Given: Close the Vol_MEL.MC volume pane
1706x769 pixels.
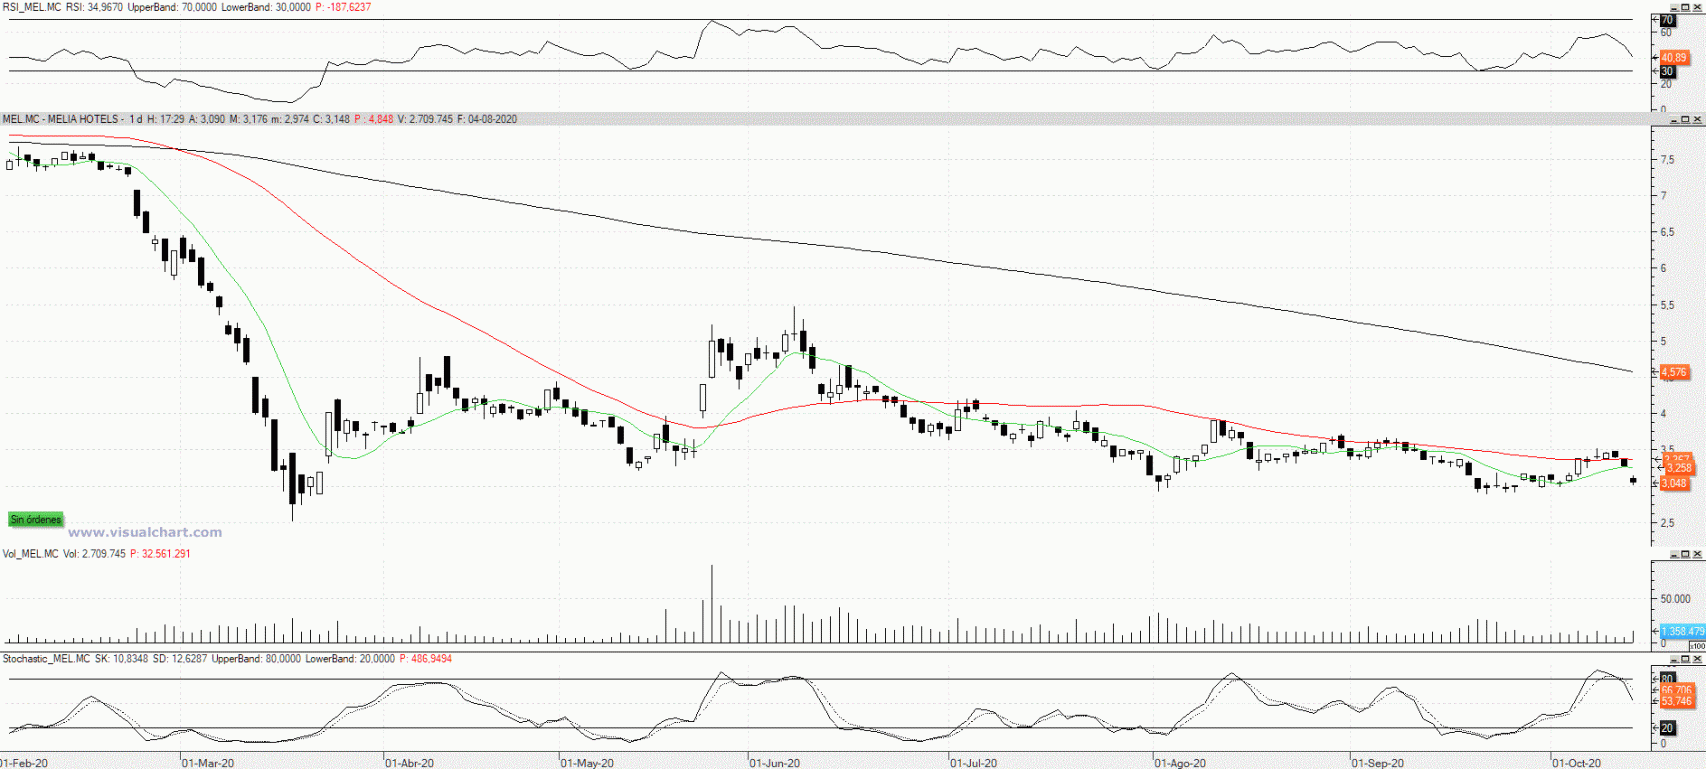Looking at the screenshot, I should [x=1697, y=554].
